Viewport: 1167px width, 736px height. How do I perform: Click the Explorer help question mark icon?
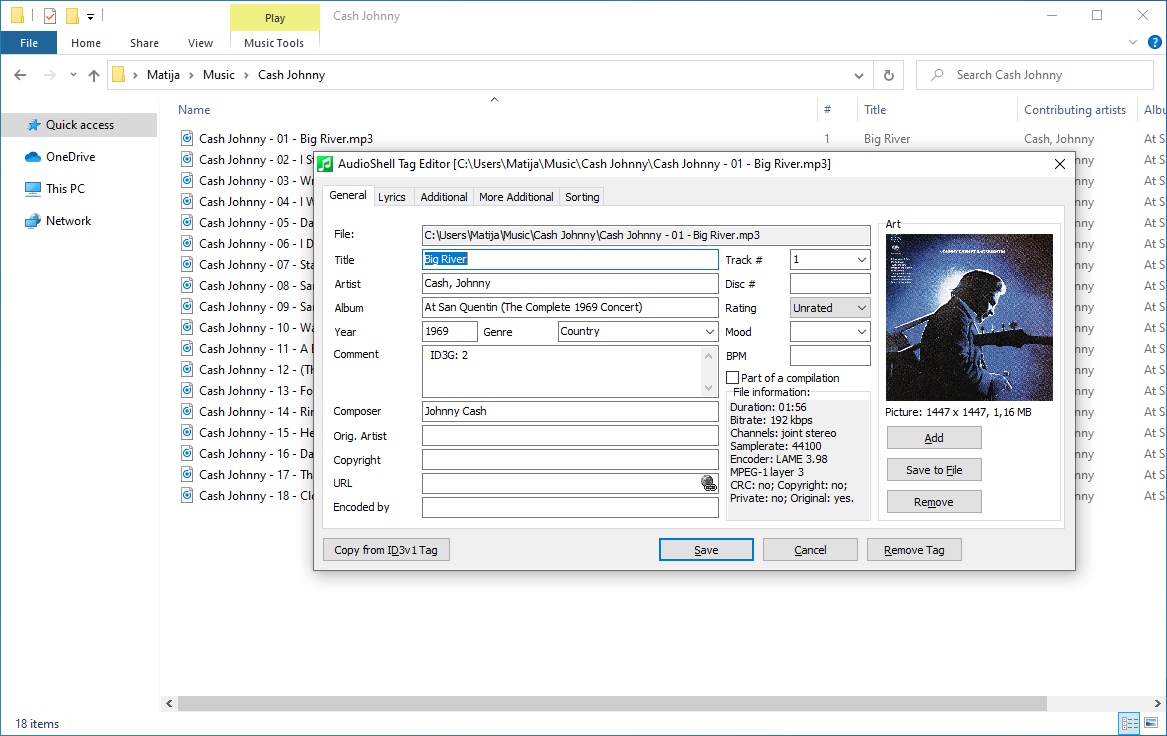(x=1155, y=42)
